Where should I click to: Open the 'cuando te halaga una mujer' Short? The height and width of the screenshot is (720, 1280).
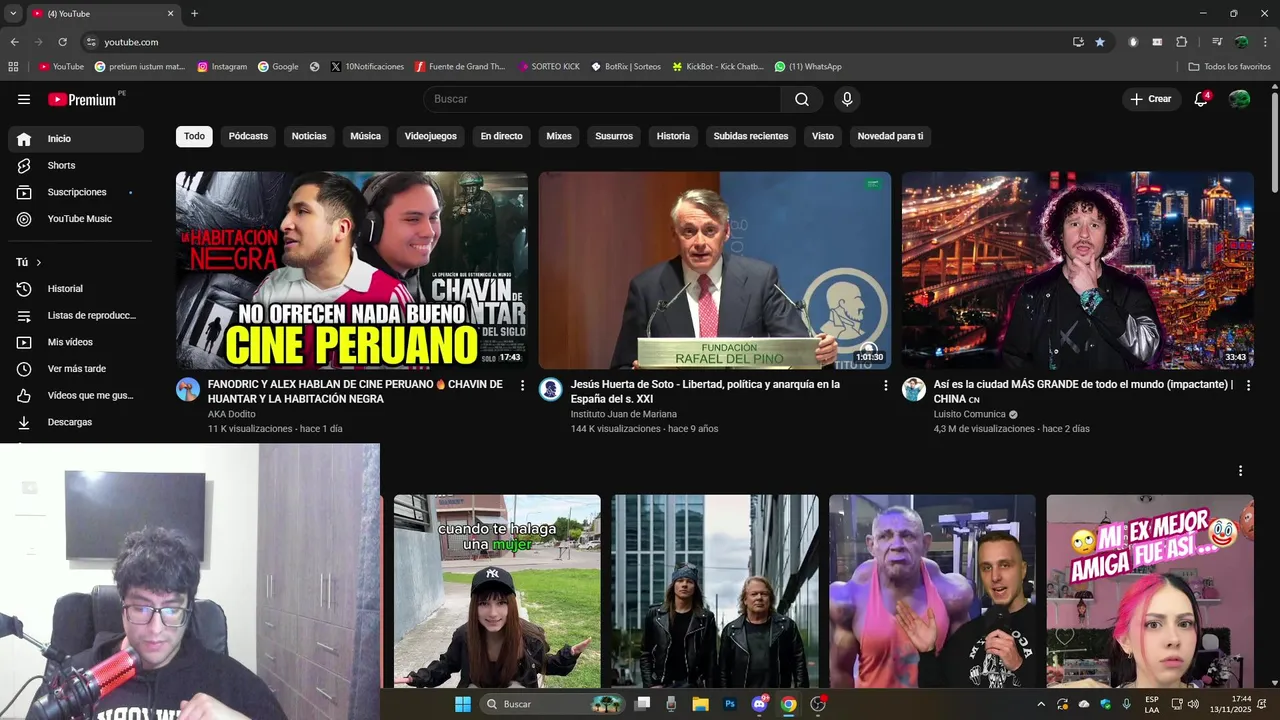pos(497,591)
